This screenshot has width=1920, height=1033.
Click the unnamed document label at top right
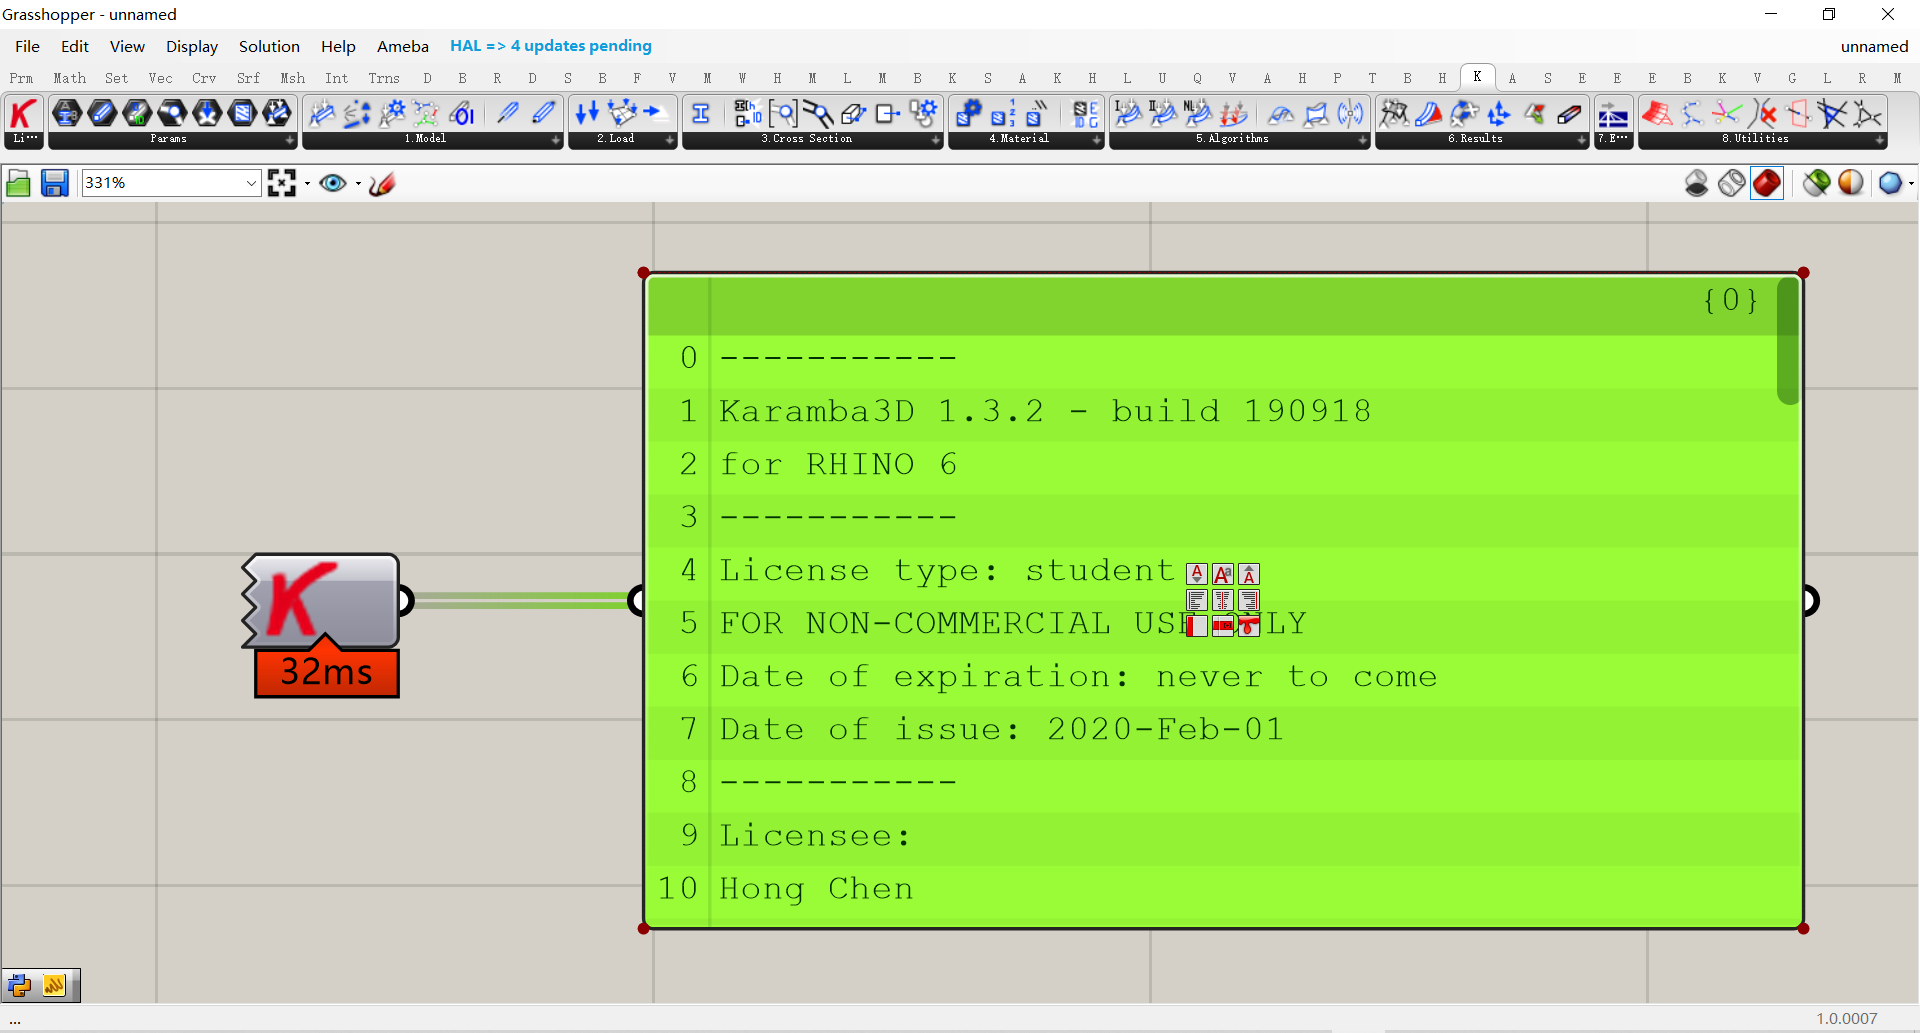pyautogui.click(x=1874, y=46)
